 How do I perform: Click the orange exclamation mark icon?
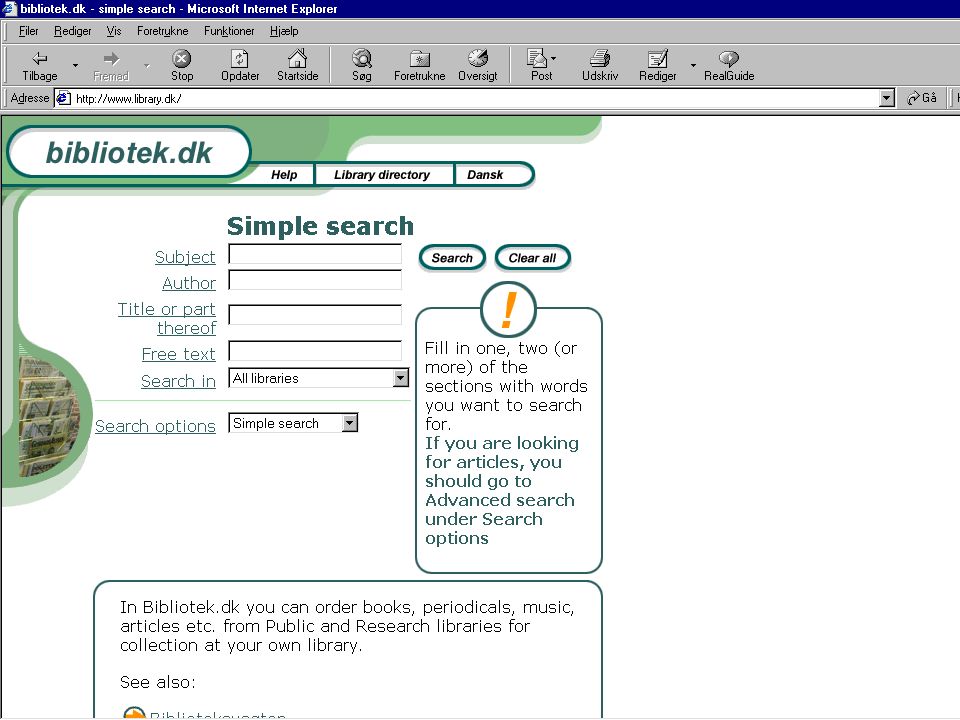(x=508, y=310)
